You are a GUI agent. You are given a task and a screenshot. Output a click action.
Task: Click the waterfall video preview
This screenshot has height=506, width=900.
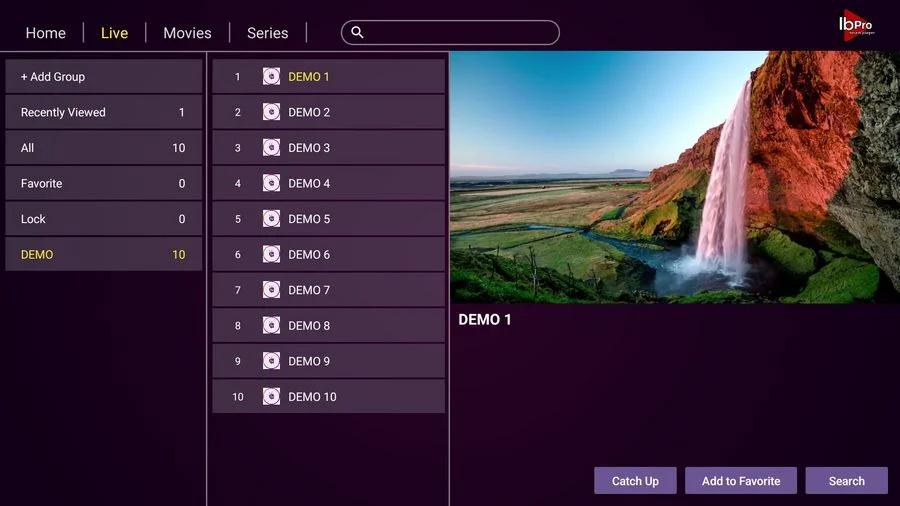click(x=675, y=177)
